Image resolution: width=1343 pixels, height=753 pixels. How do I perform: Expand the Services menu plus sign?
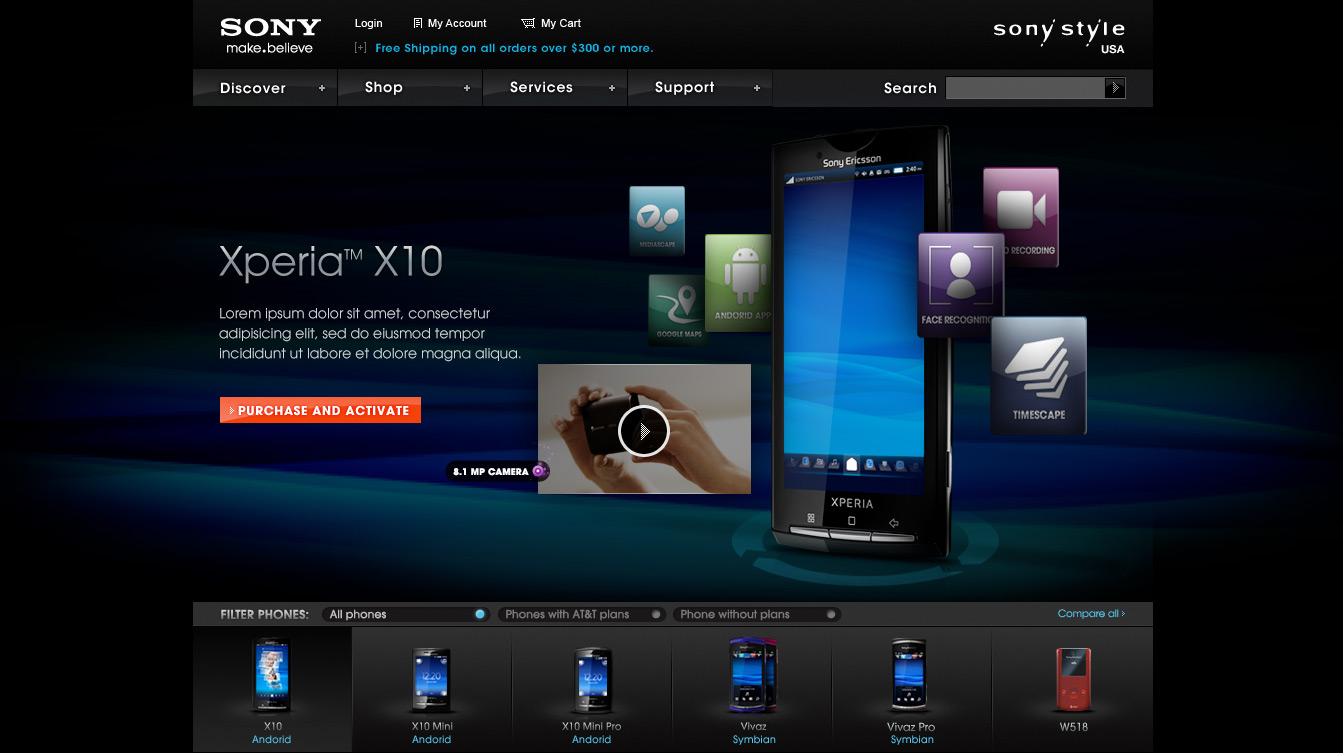point(612,88)
